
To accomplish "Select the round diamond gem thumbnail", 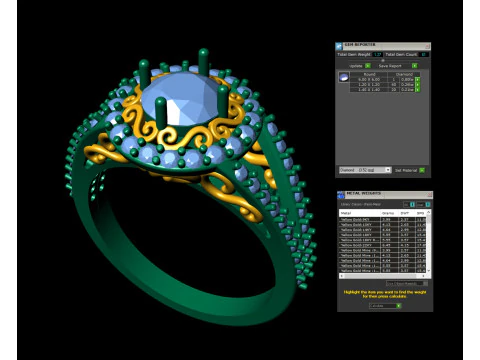I will [344, 77].
